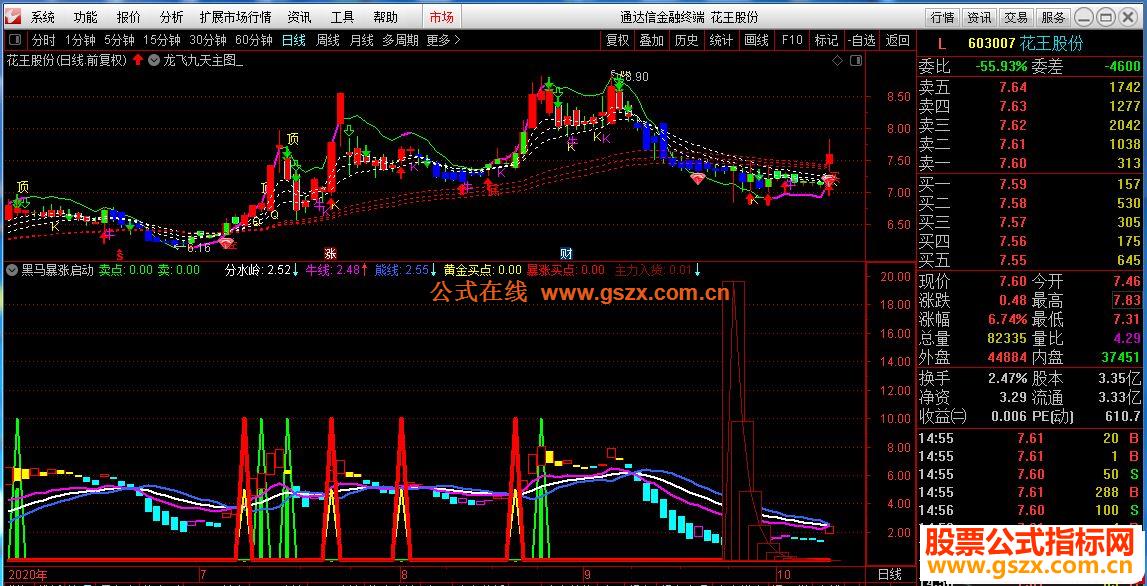Switch to 15分钟 period
The image size is (1147, 586).
[162, 40]
